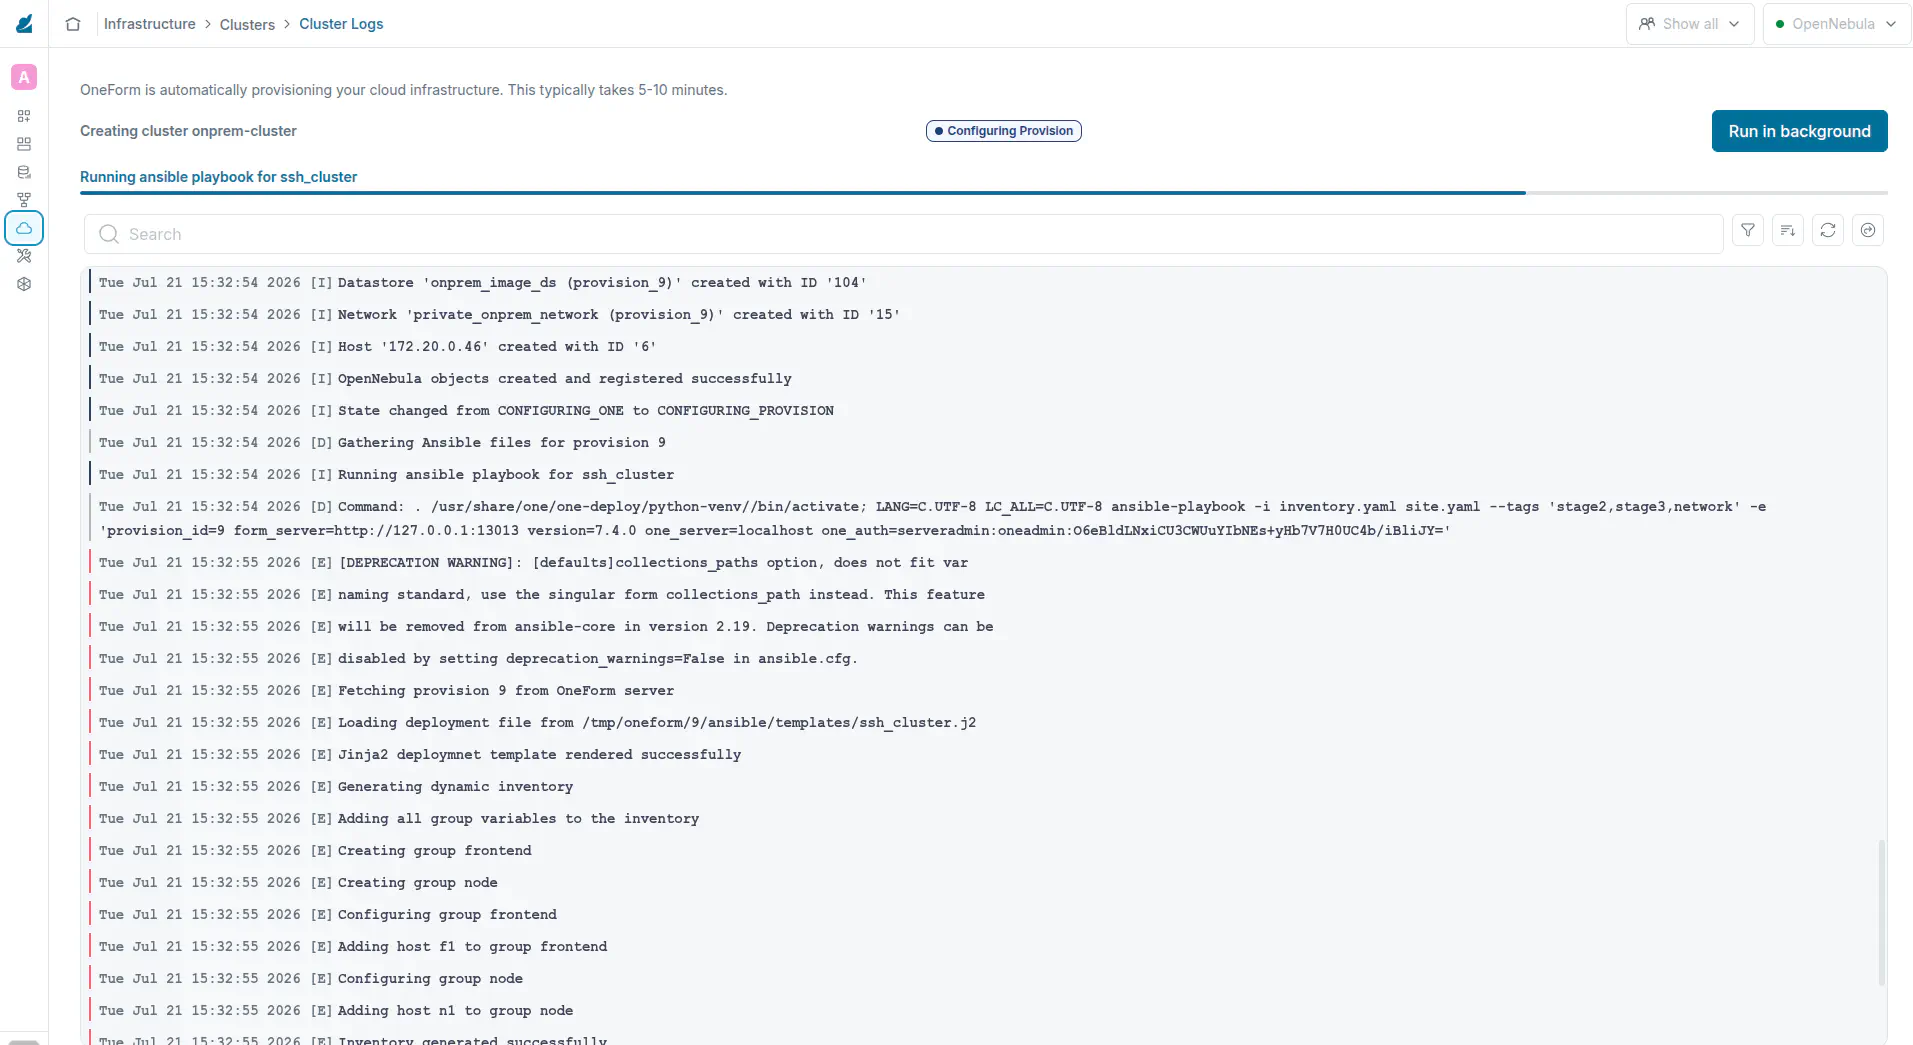Click the magnifier icon in the search box
Viewport: 1913px width, 1045px height.
pyautogui.click(x=109, y=234)
